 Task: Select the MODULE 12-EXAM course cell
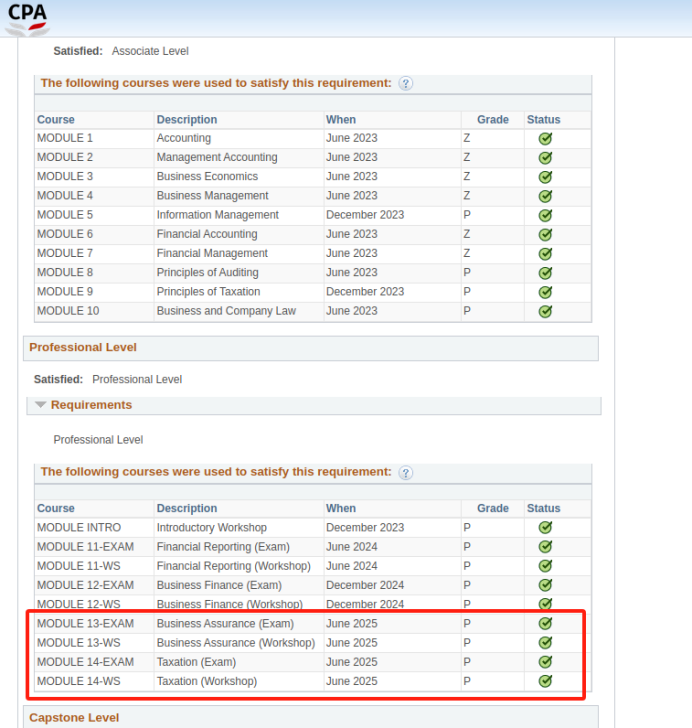coord(85,585)
